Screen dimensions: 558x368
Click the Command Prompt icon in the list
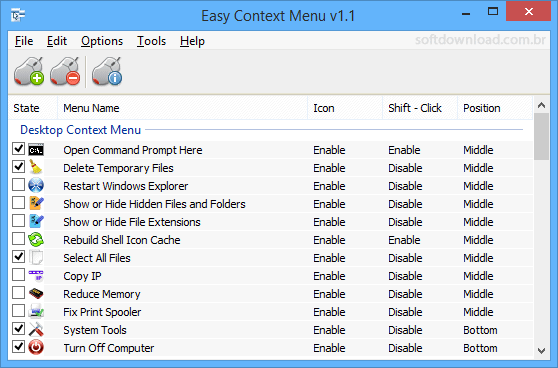click(x=36, y=150)
